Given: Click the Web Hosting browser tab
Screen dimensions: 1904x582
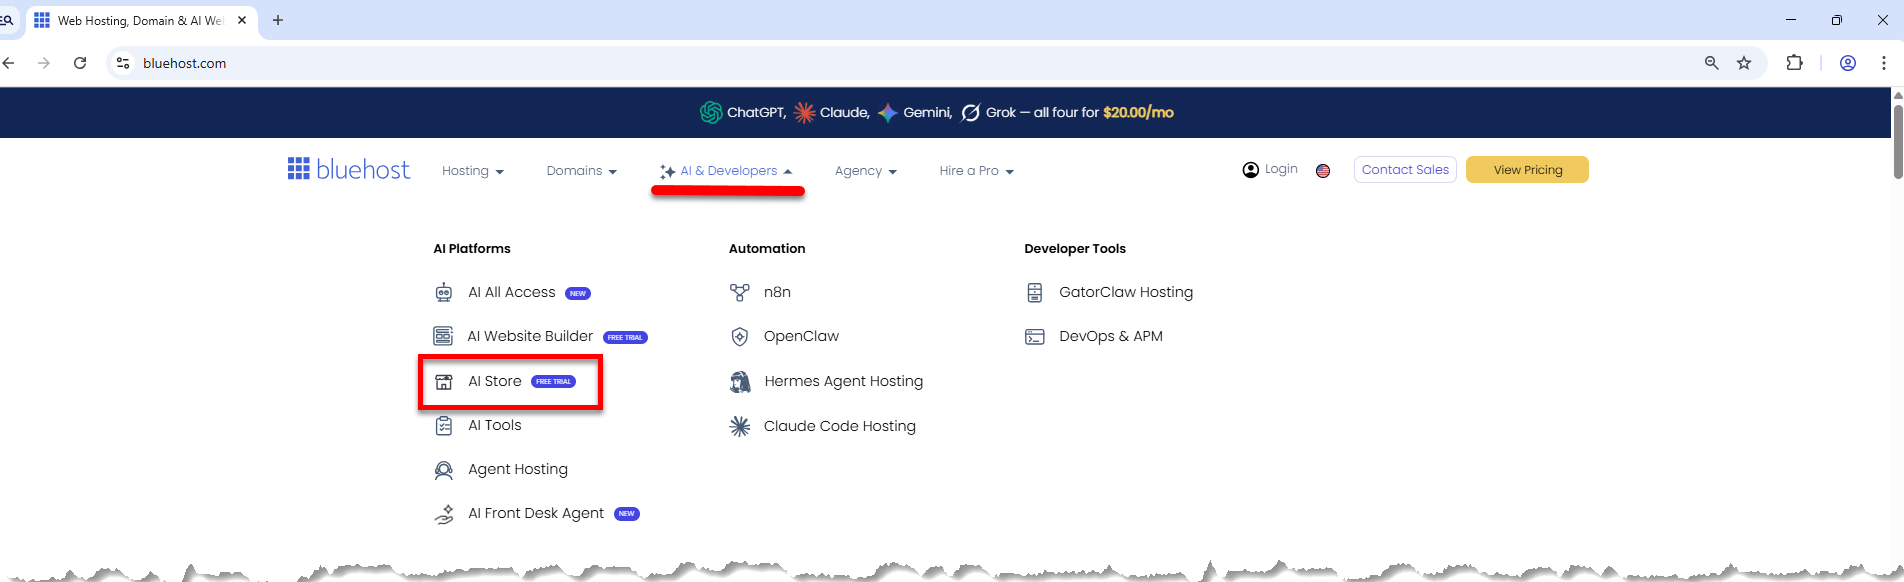Looking at the screenshot, I should [x=141, y=20].
